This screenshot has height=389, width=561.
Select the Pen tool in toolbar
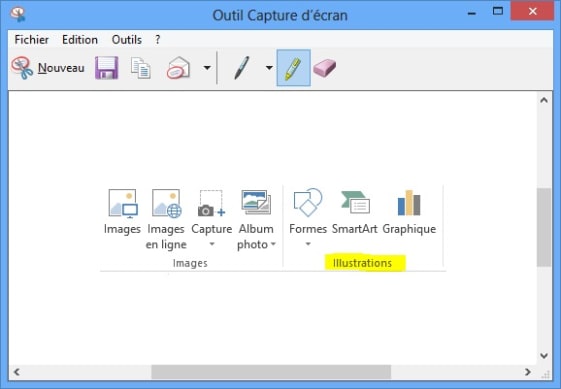[242, 68]
